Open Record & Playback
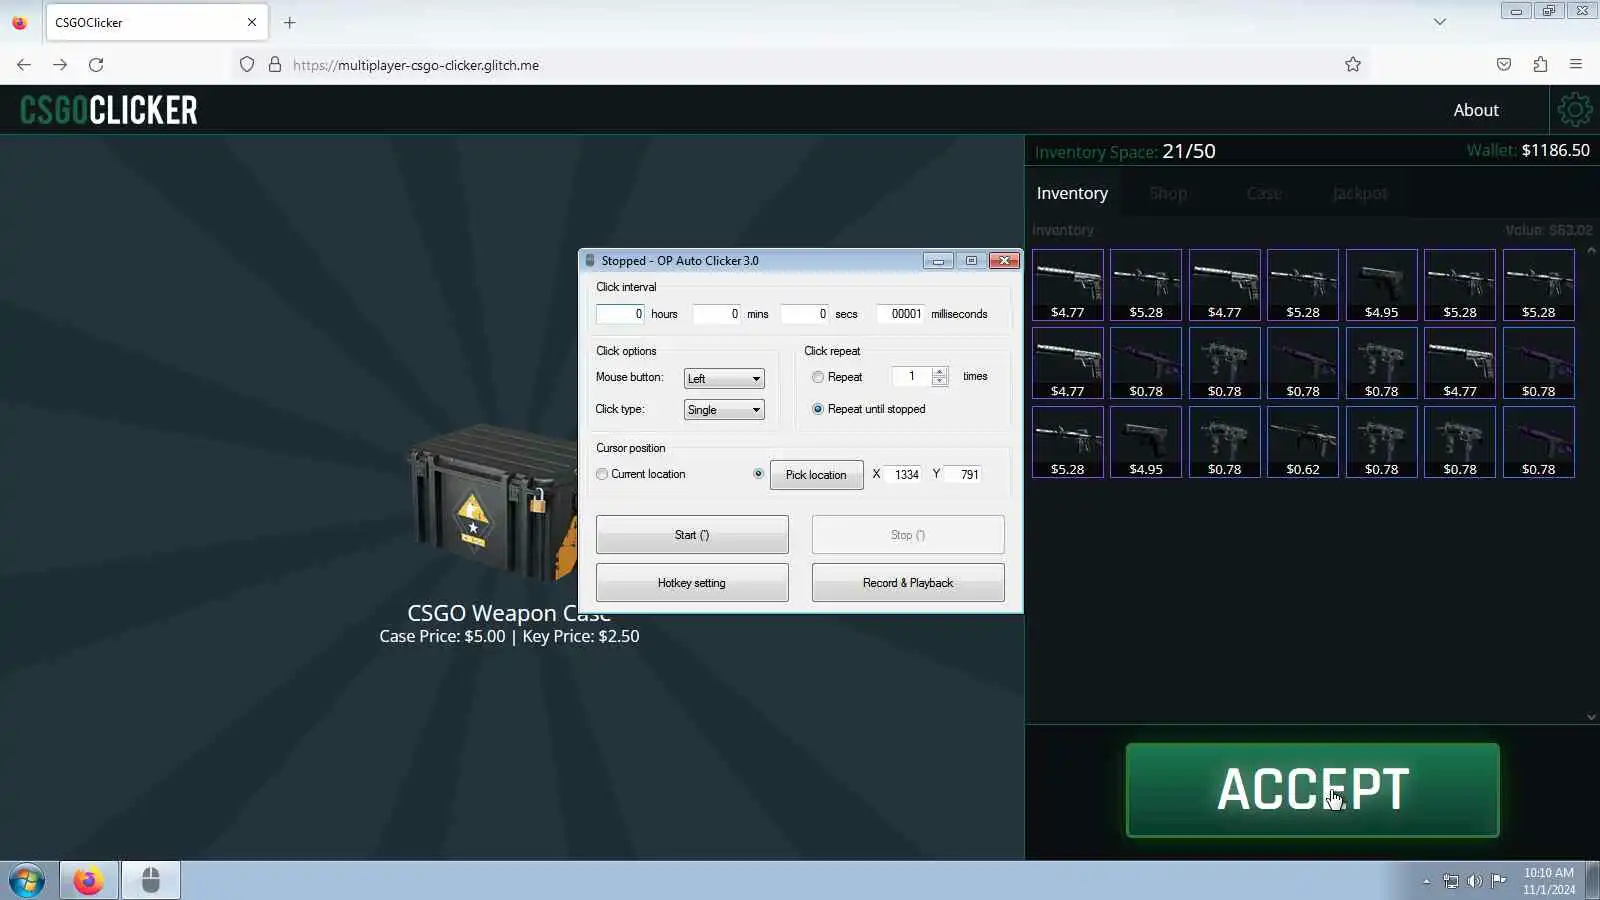Image resolution: width=1600 pixels, height=900 pixels. [908, 583]
